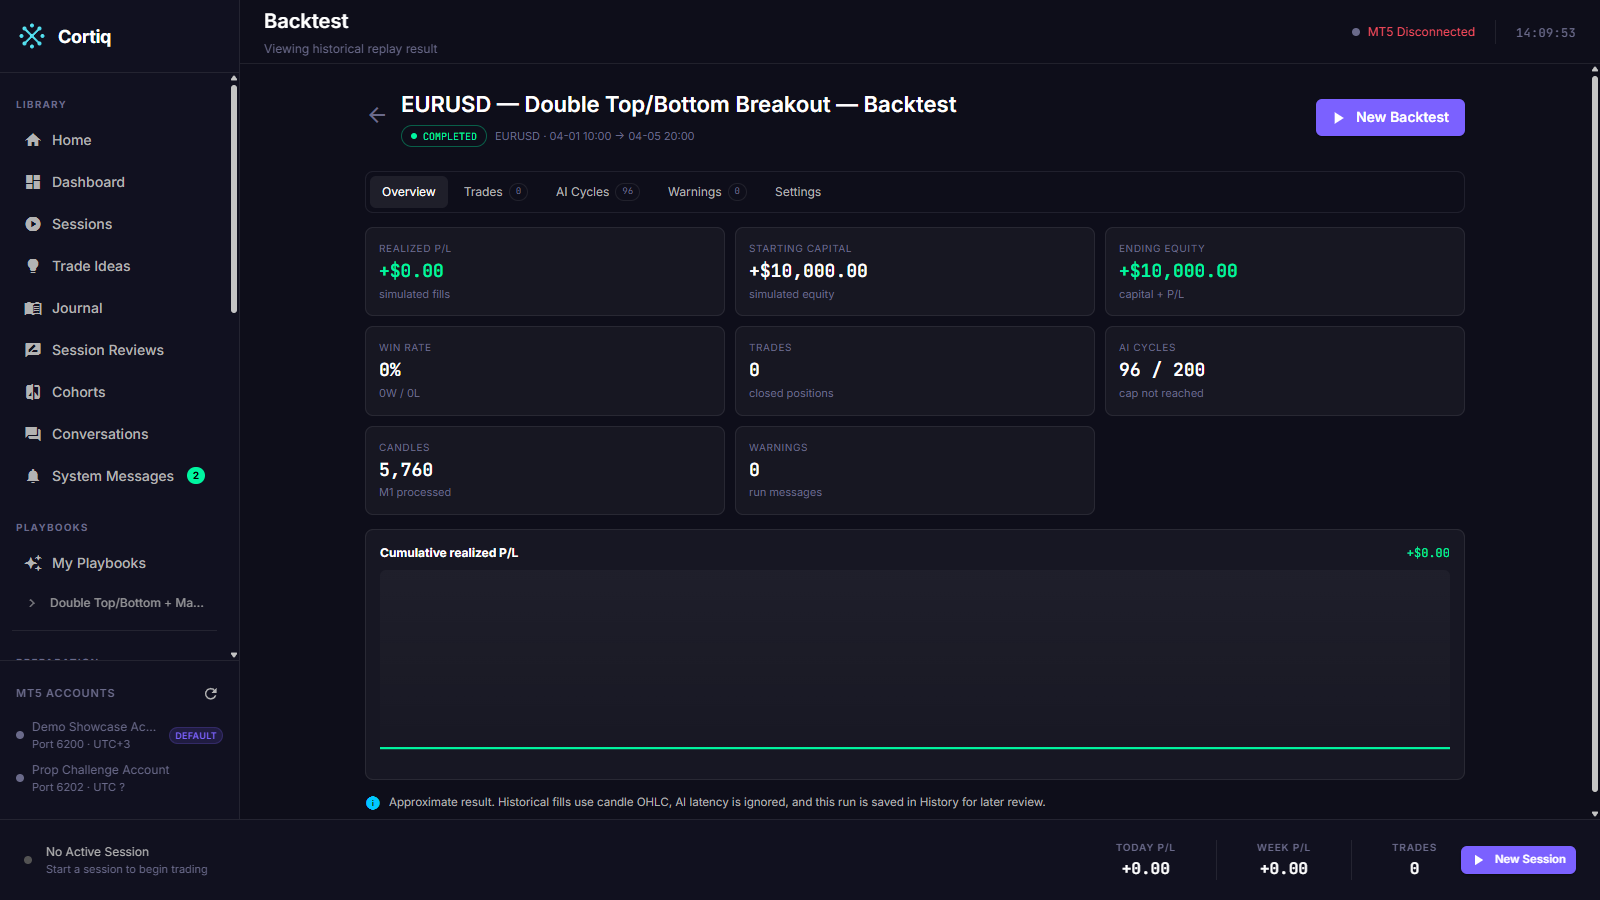Open the System Messages bell icon
This screenshot has width=1600, height=900.
coord(33,476)
